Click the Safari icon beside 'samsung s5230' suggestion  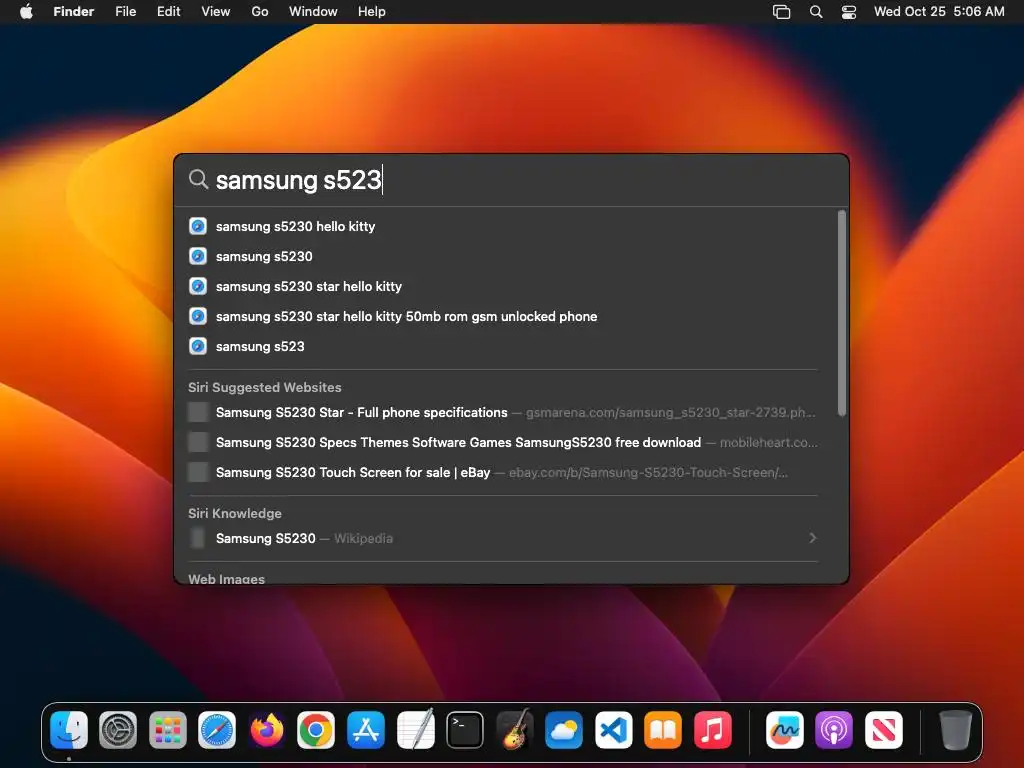tap(198, 256)
